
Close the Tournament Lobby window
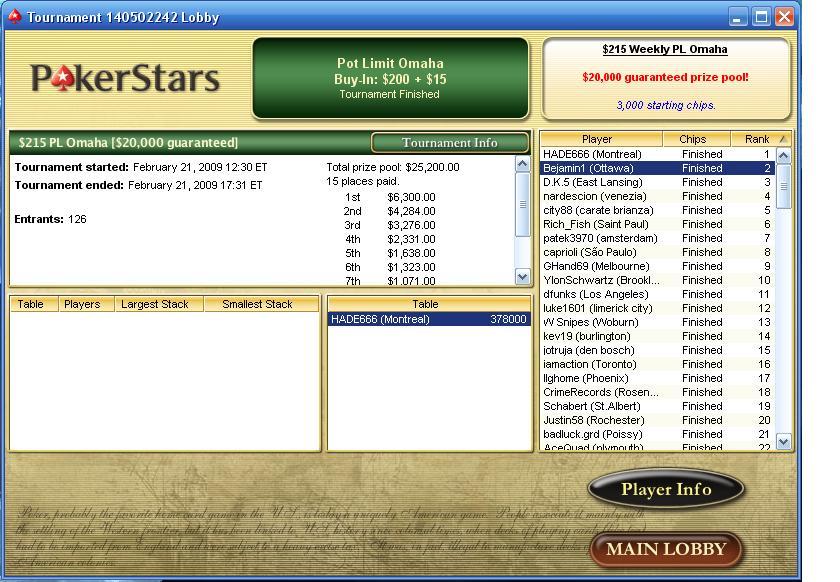(785, 17)
